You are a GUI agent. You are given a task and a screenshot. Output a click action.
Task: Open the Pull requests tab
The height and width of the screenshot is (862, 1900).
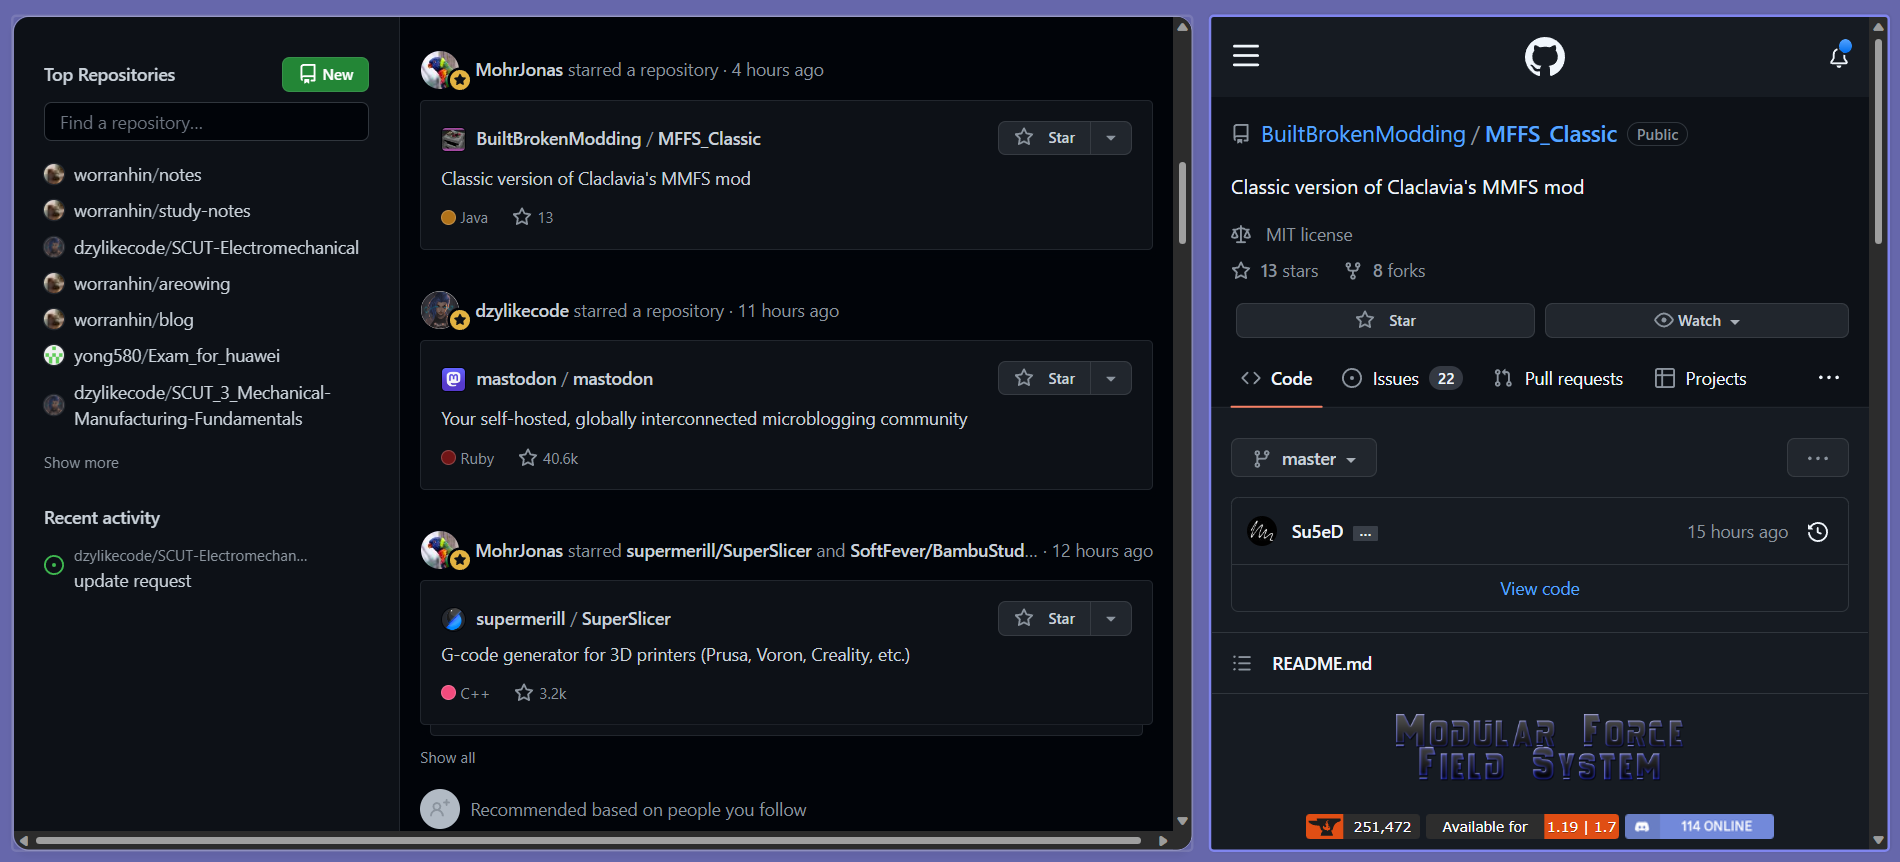tap(1558, 379)
